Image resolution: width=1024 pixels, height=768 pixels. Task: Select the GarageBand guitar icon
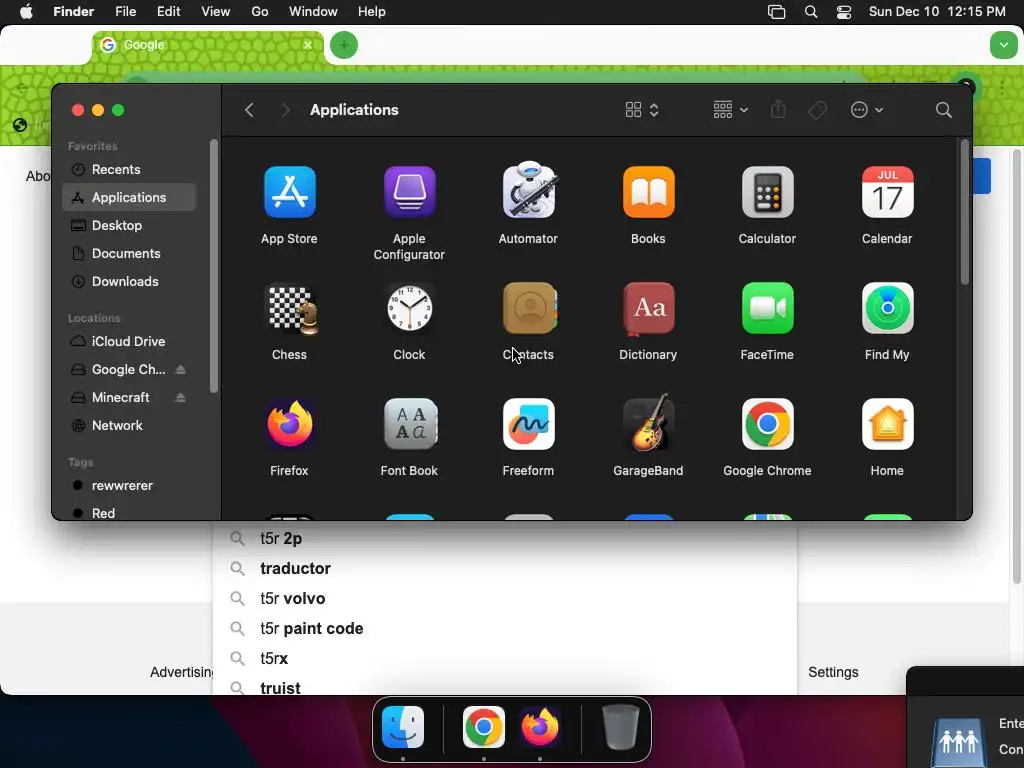tap(648, 423)
